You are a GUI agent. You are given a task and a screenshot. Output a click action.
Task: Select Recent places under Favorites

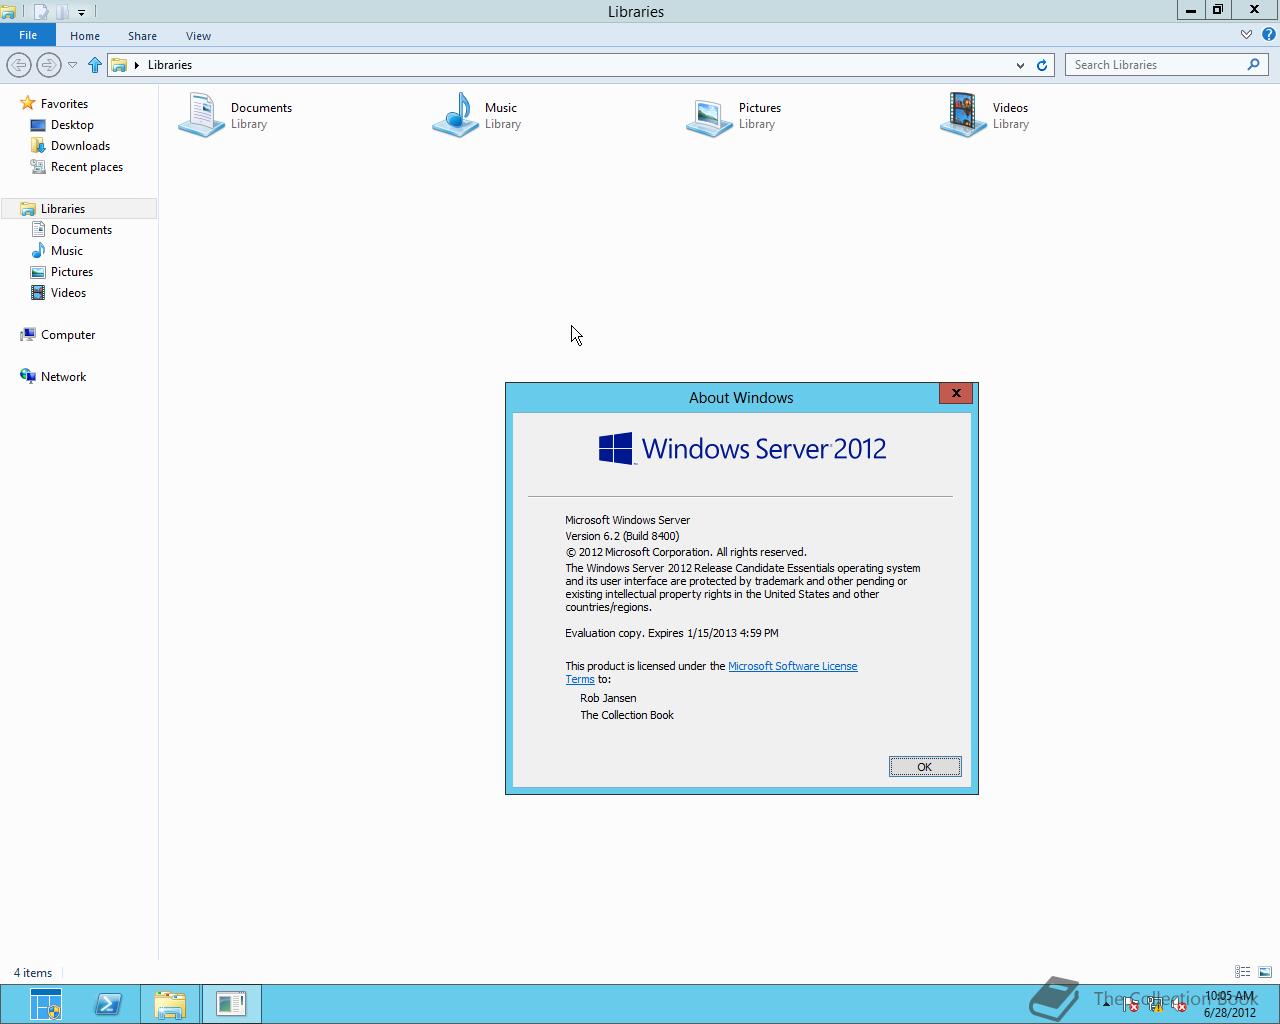[x=86, y=167]
